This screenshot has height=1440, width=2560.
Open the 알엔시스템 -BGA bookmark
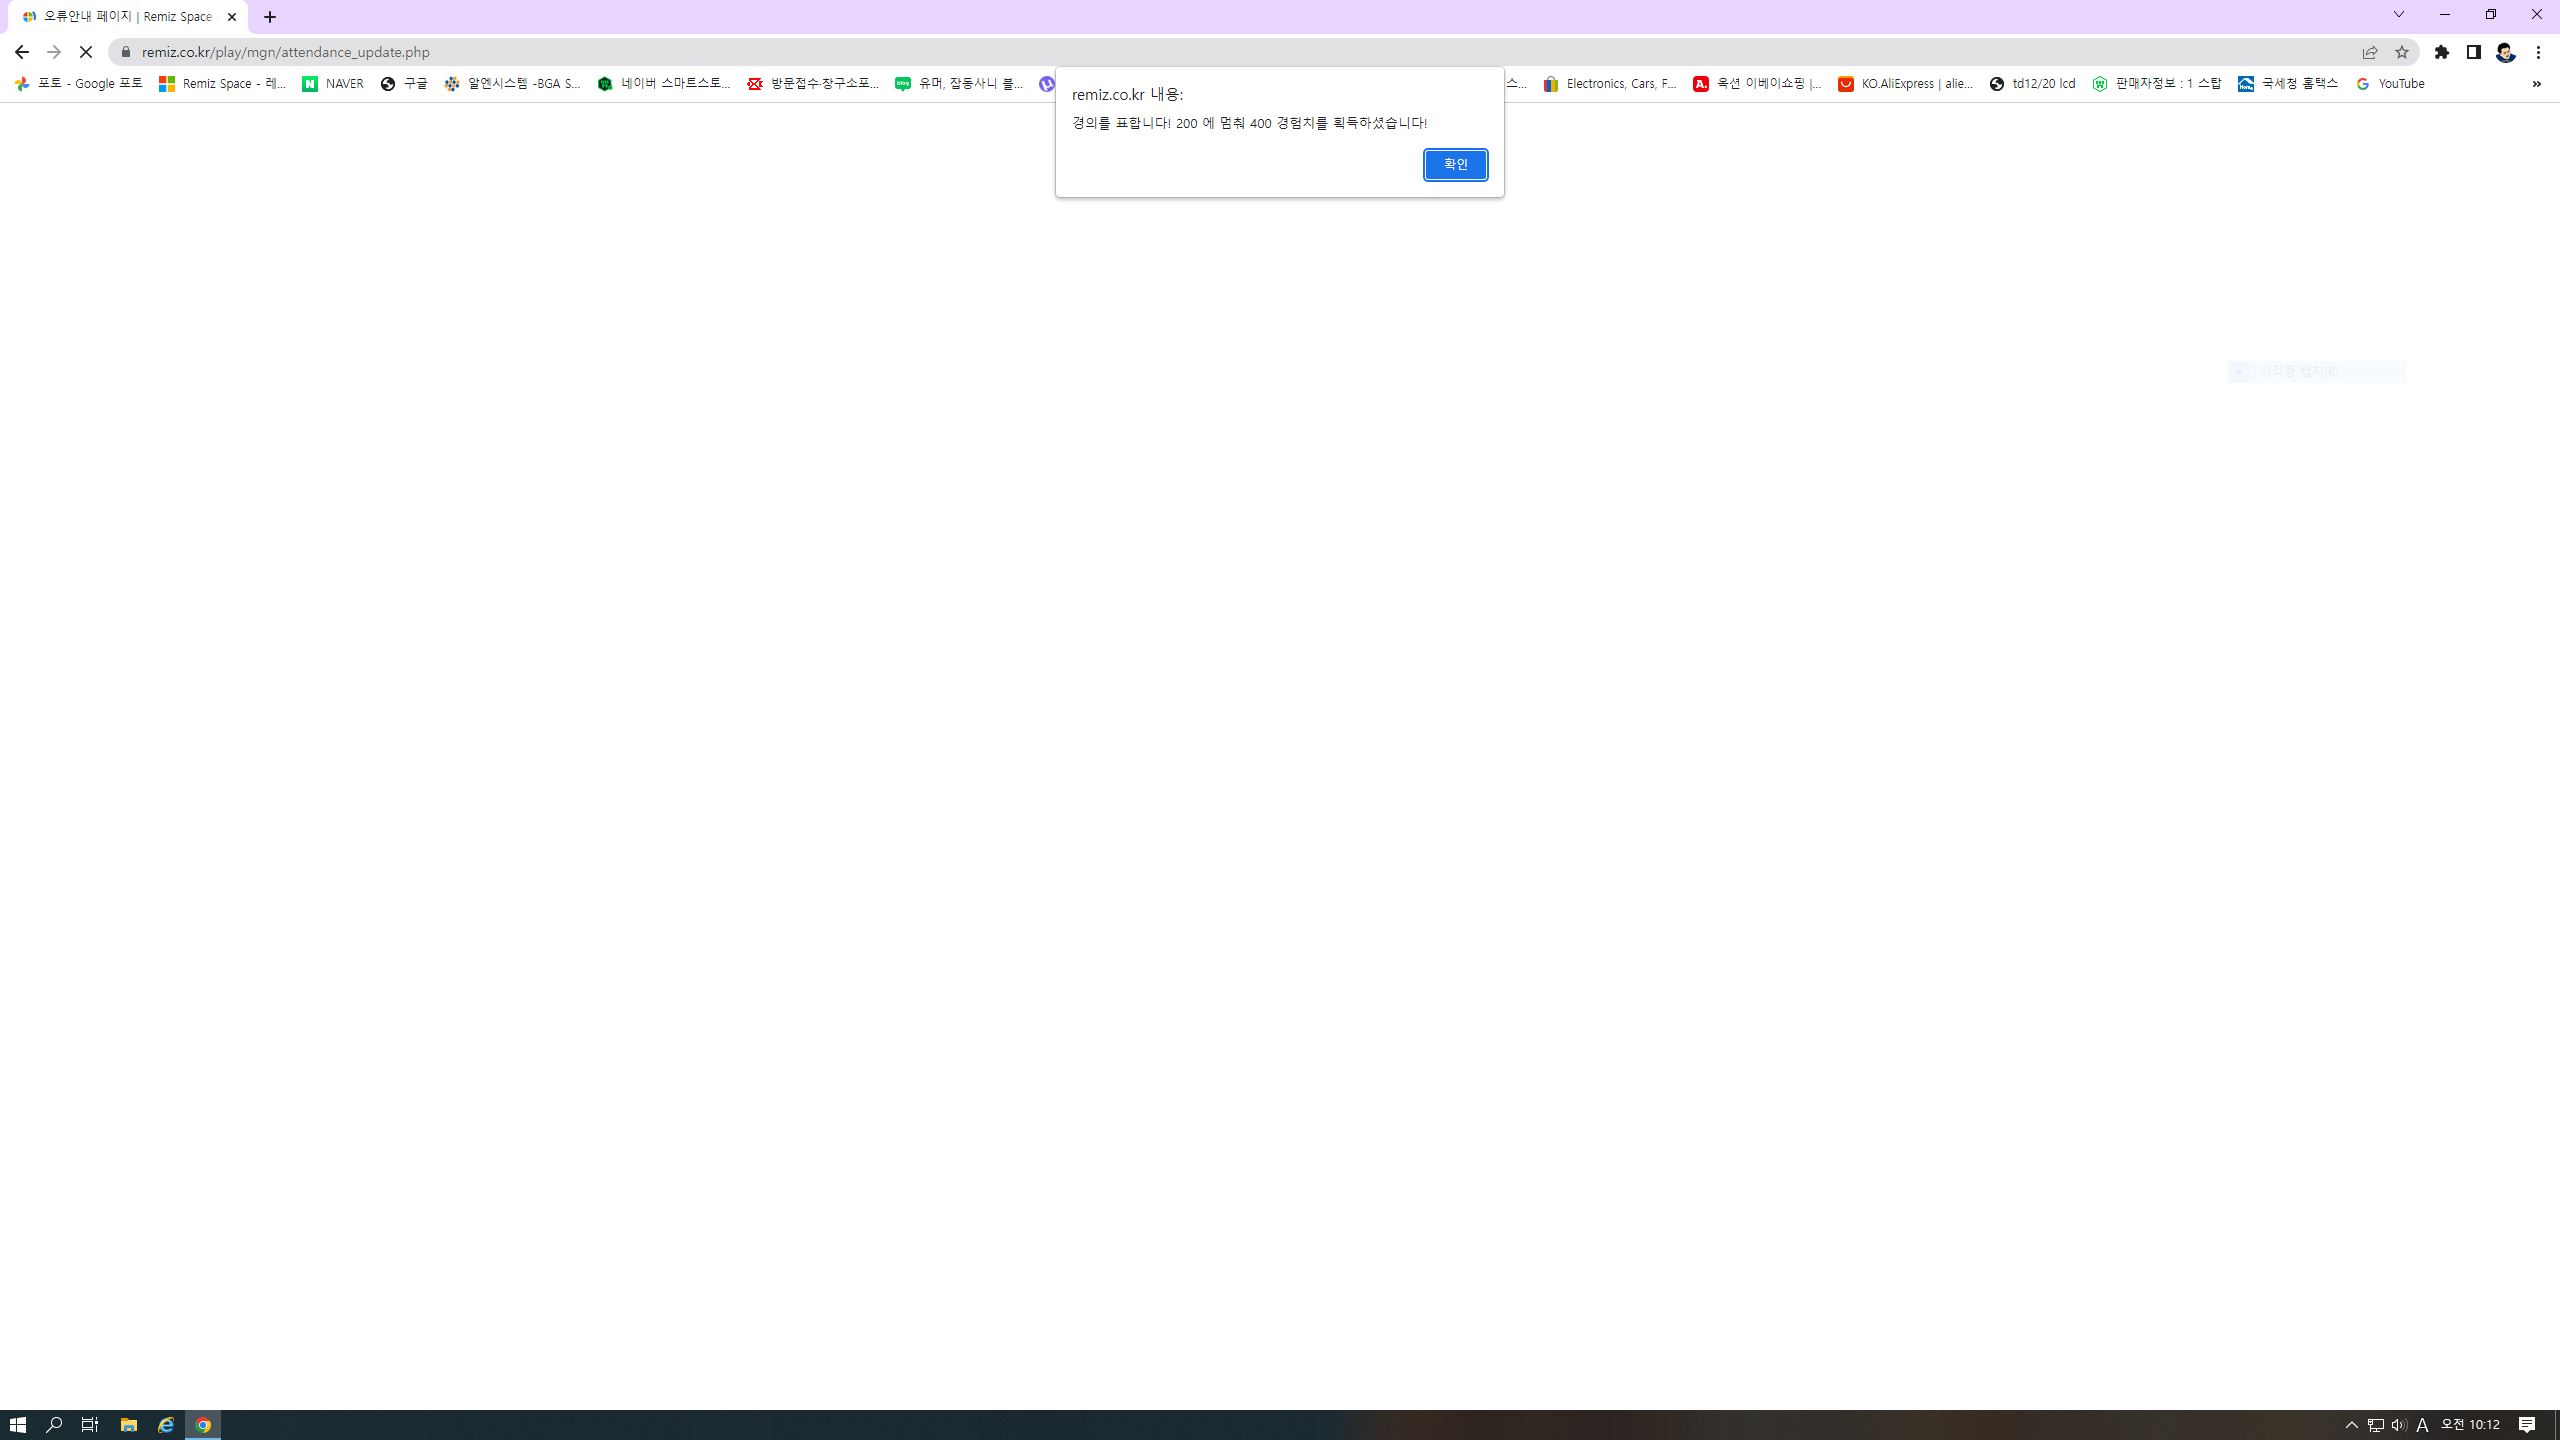pyautogui.click(x=512, y=84)
